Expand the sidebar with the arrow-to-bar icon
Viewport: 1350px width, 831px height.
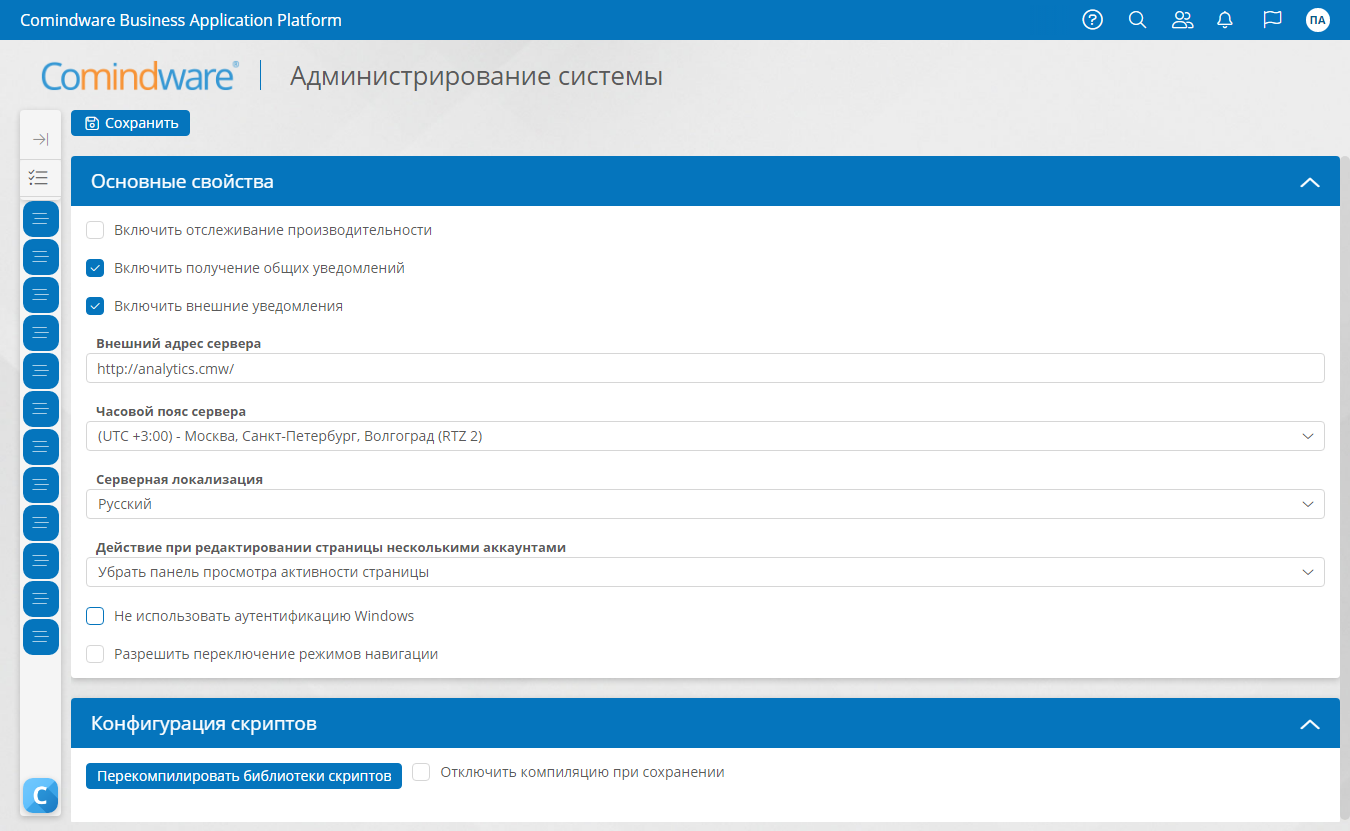coord(41,139)
